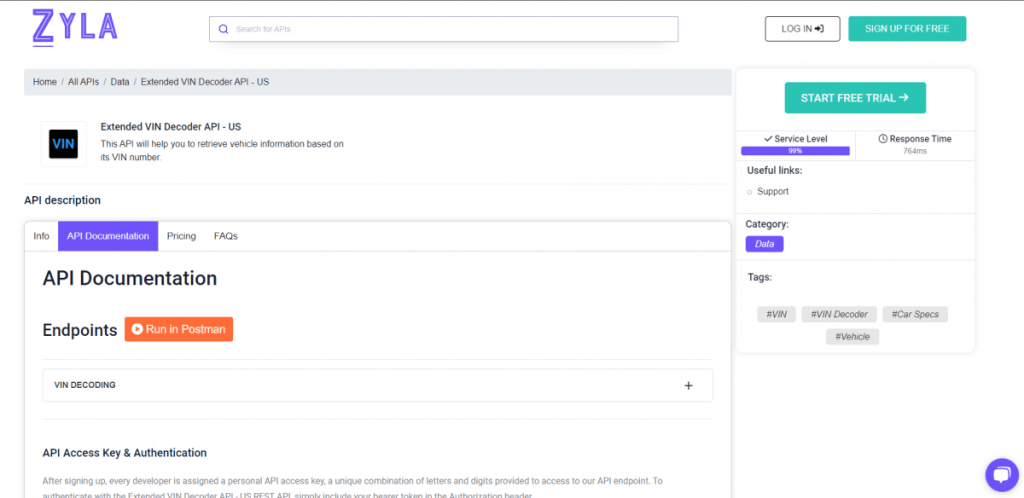Click the #Vehicle tag
Image resolution: width=1024 pixels, height=498 pixels.
[852, 337]
